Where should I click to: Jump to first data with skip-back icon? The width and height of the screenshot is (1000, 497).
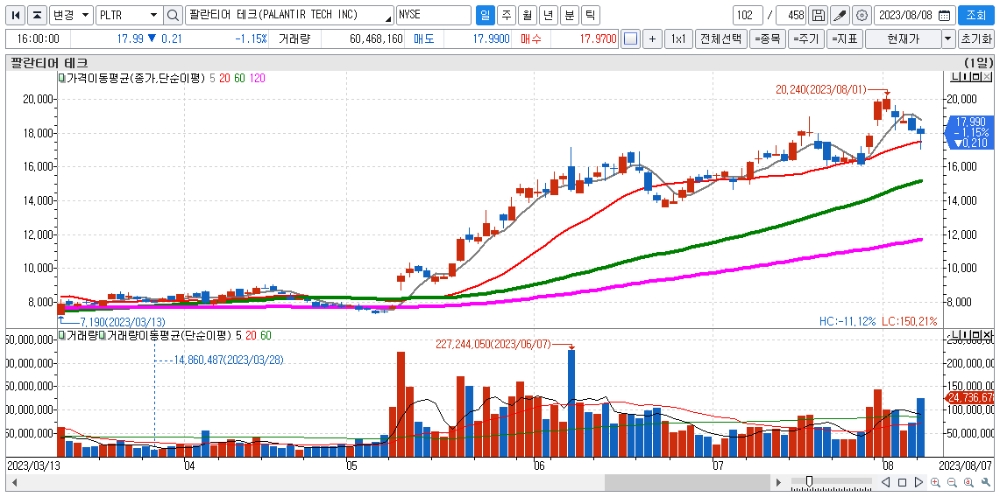click(15, 15)
